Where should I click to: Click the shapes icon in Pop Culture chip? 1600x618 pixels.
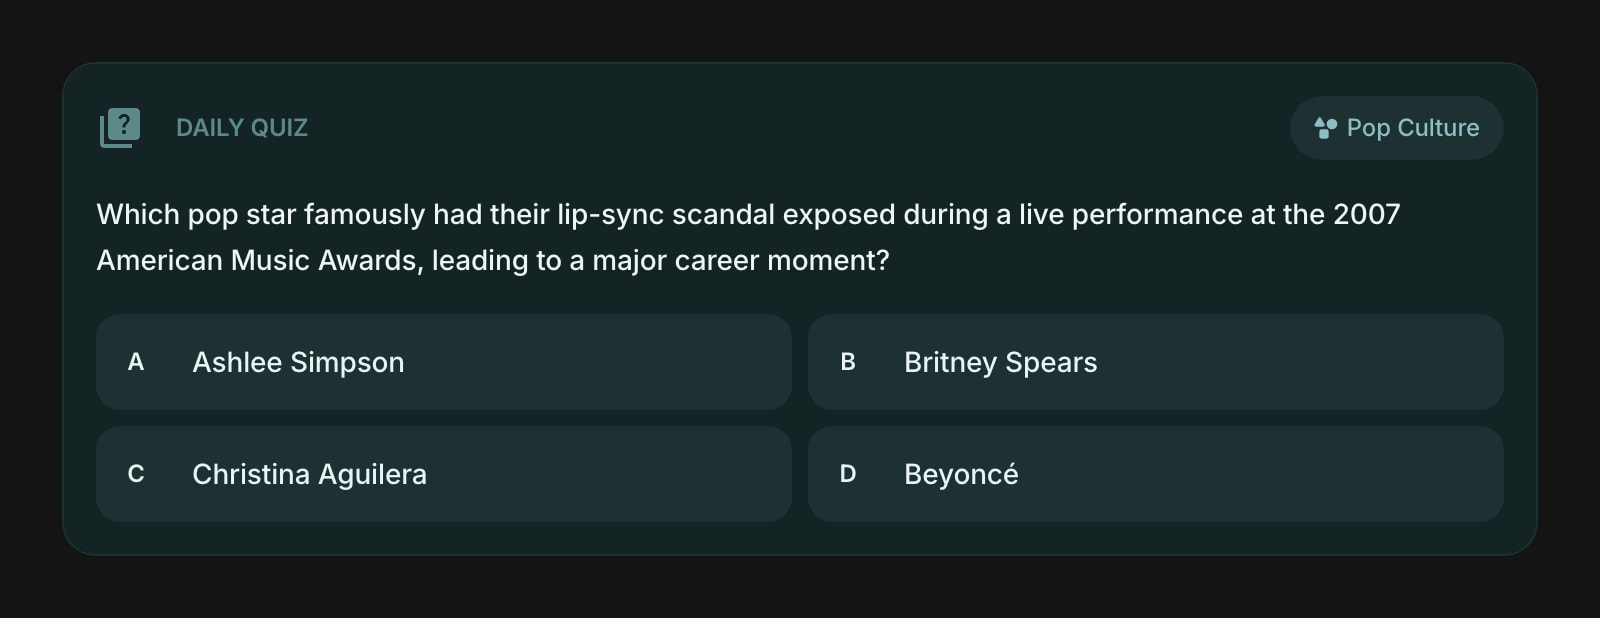(1325, 128)
